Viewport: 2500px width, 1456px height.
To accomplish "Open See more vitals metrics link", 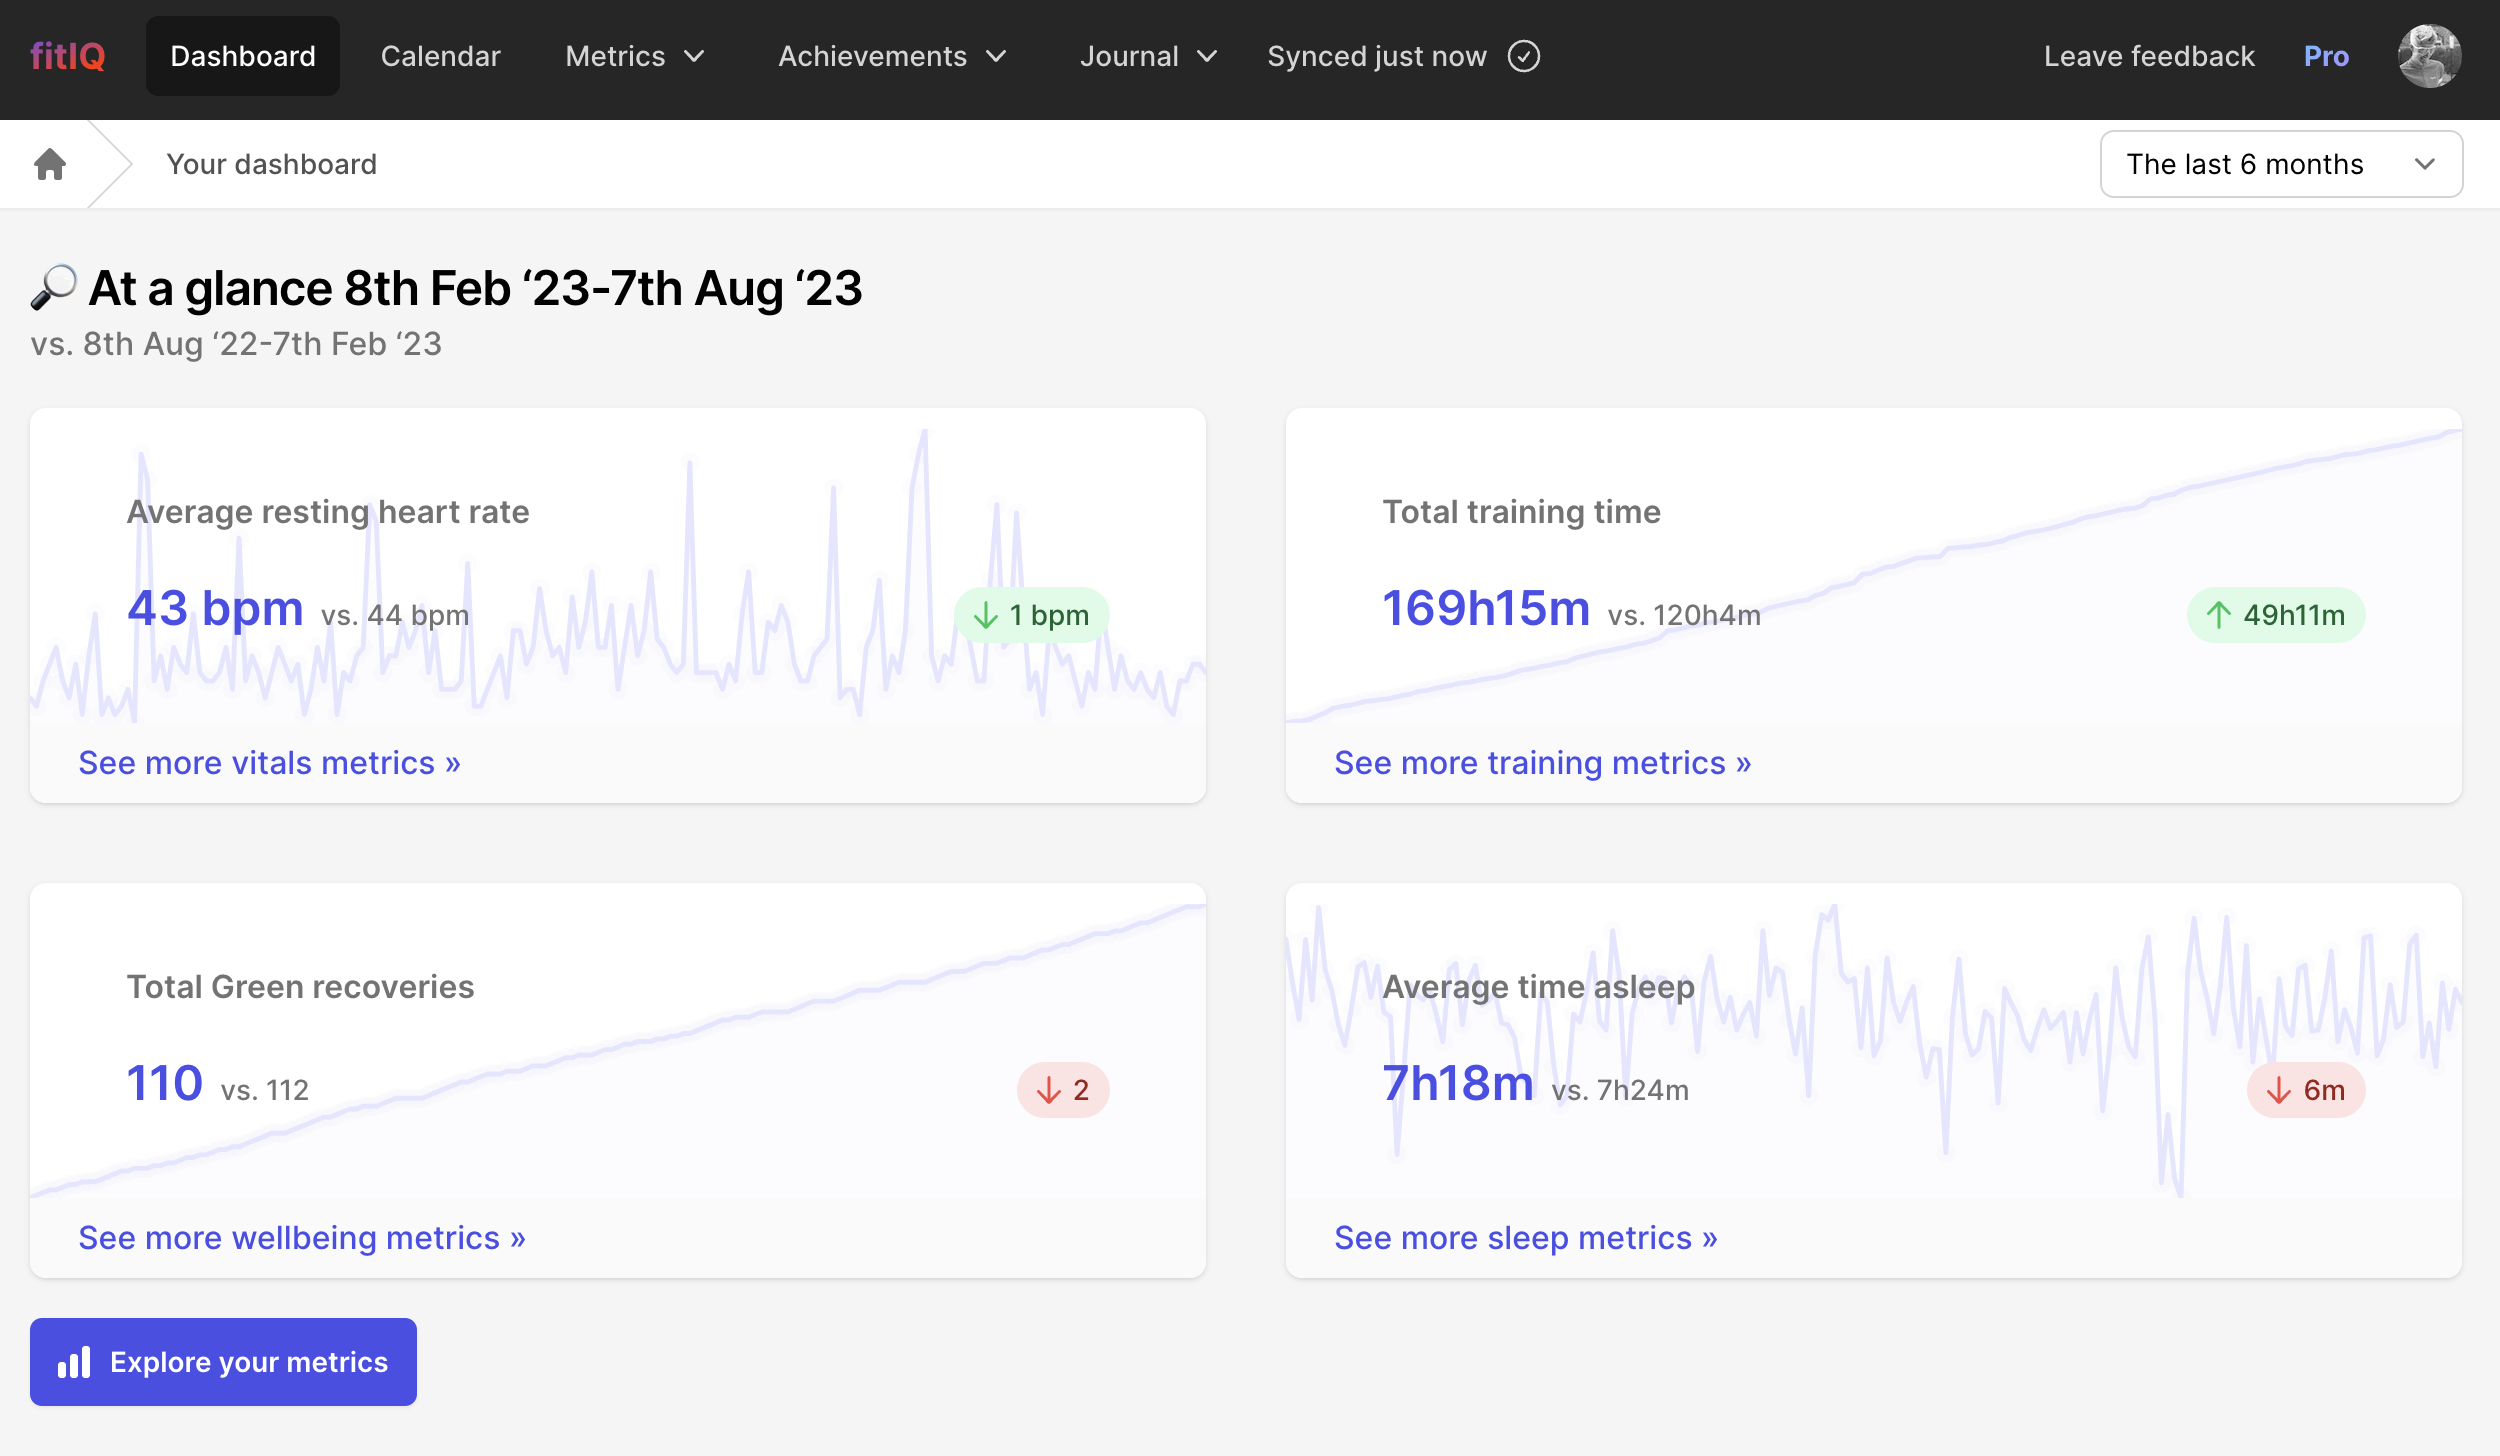I will click(x=269, y=763).
